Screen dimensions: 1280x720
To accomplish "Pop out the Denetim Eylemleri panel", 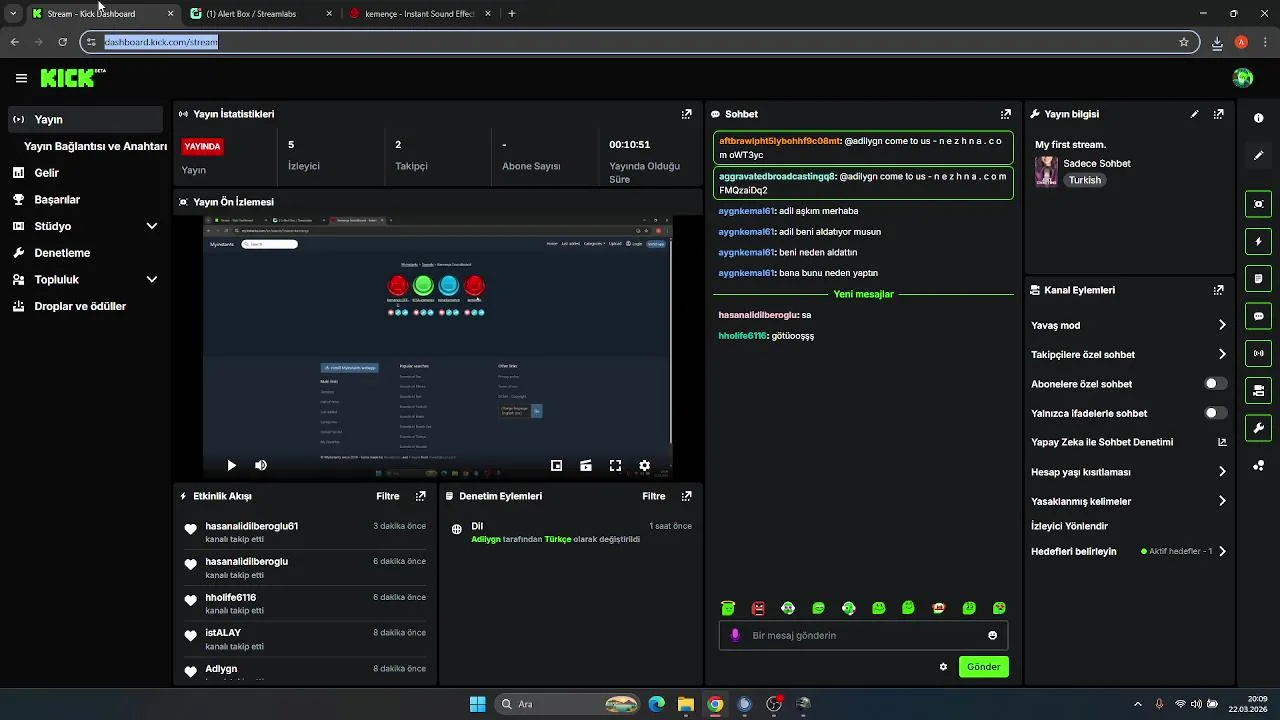I will (686, 496).
